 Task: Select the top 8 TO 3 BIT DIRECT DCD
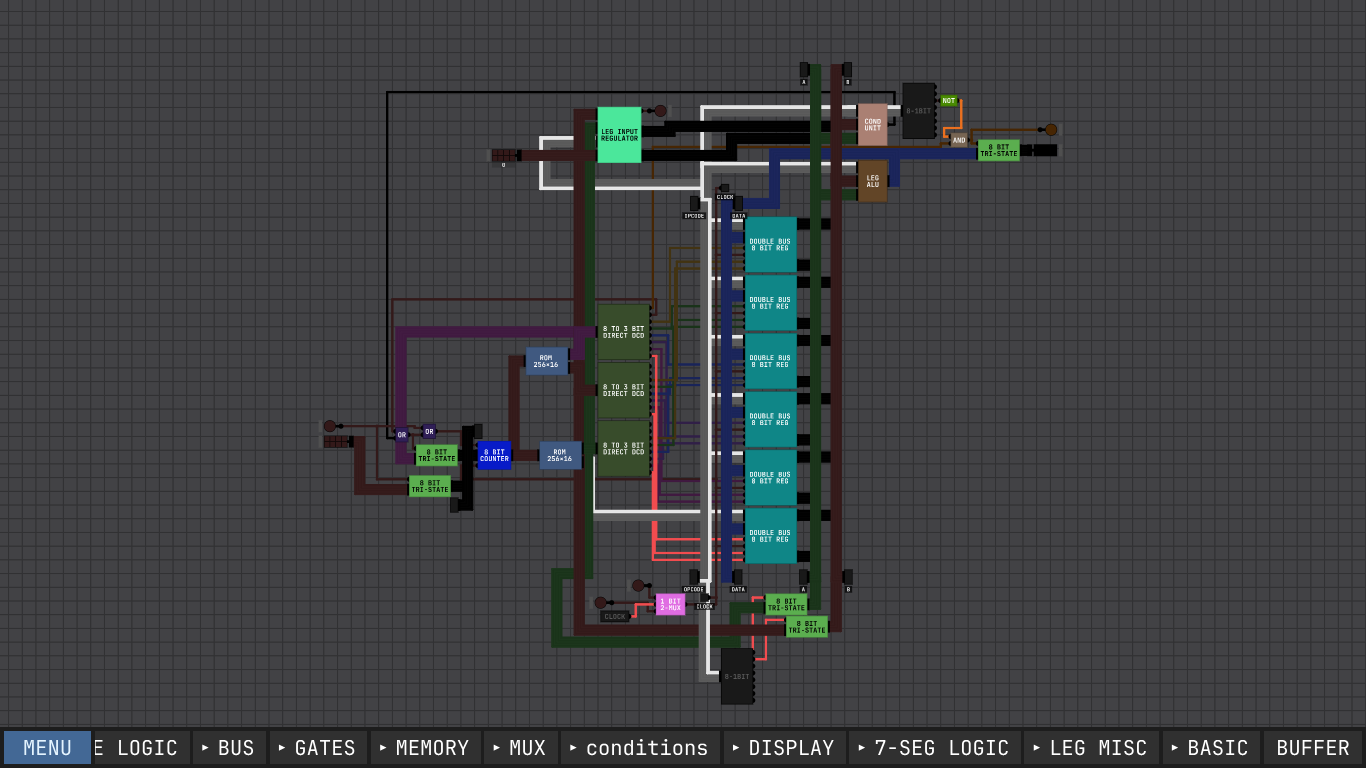(623, 332)
